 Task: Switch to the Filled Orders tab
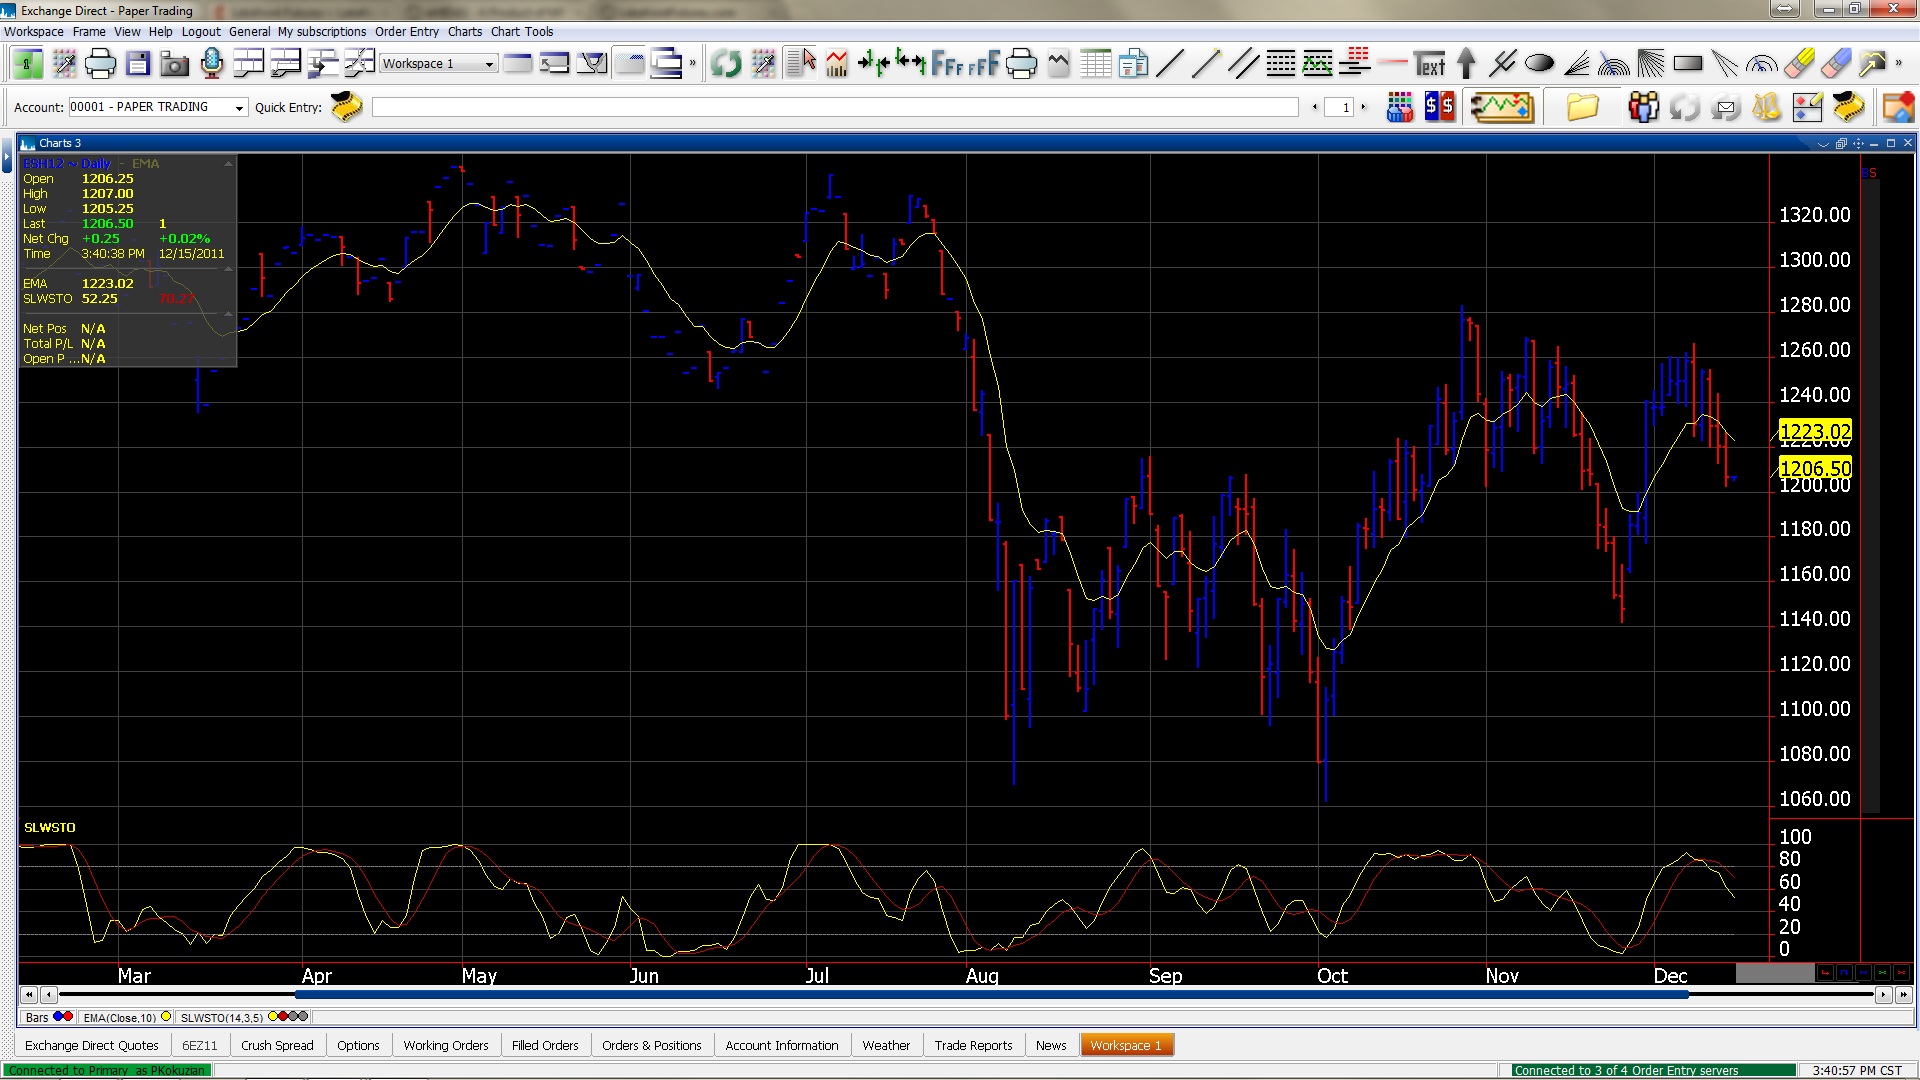click(x=545, y=1045)
